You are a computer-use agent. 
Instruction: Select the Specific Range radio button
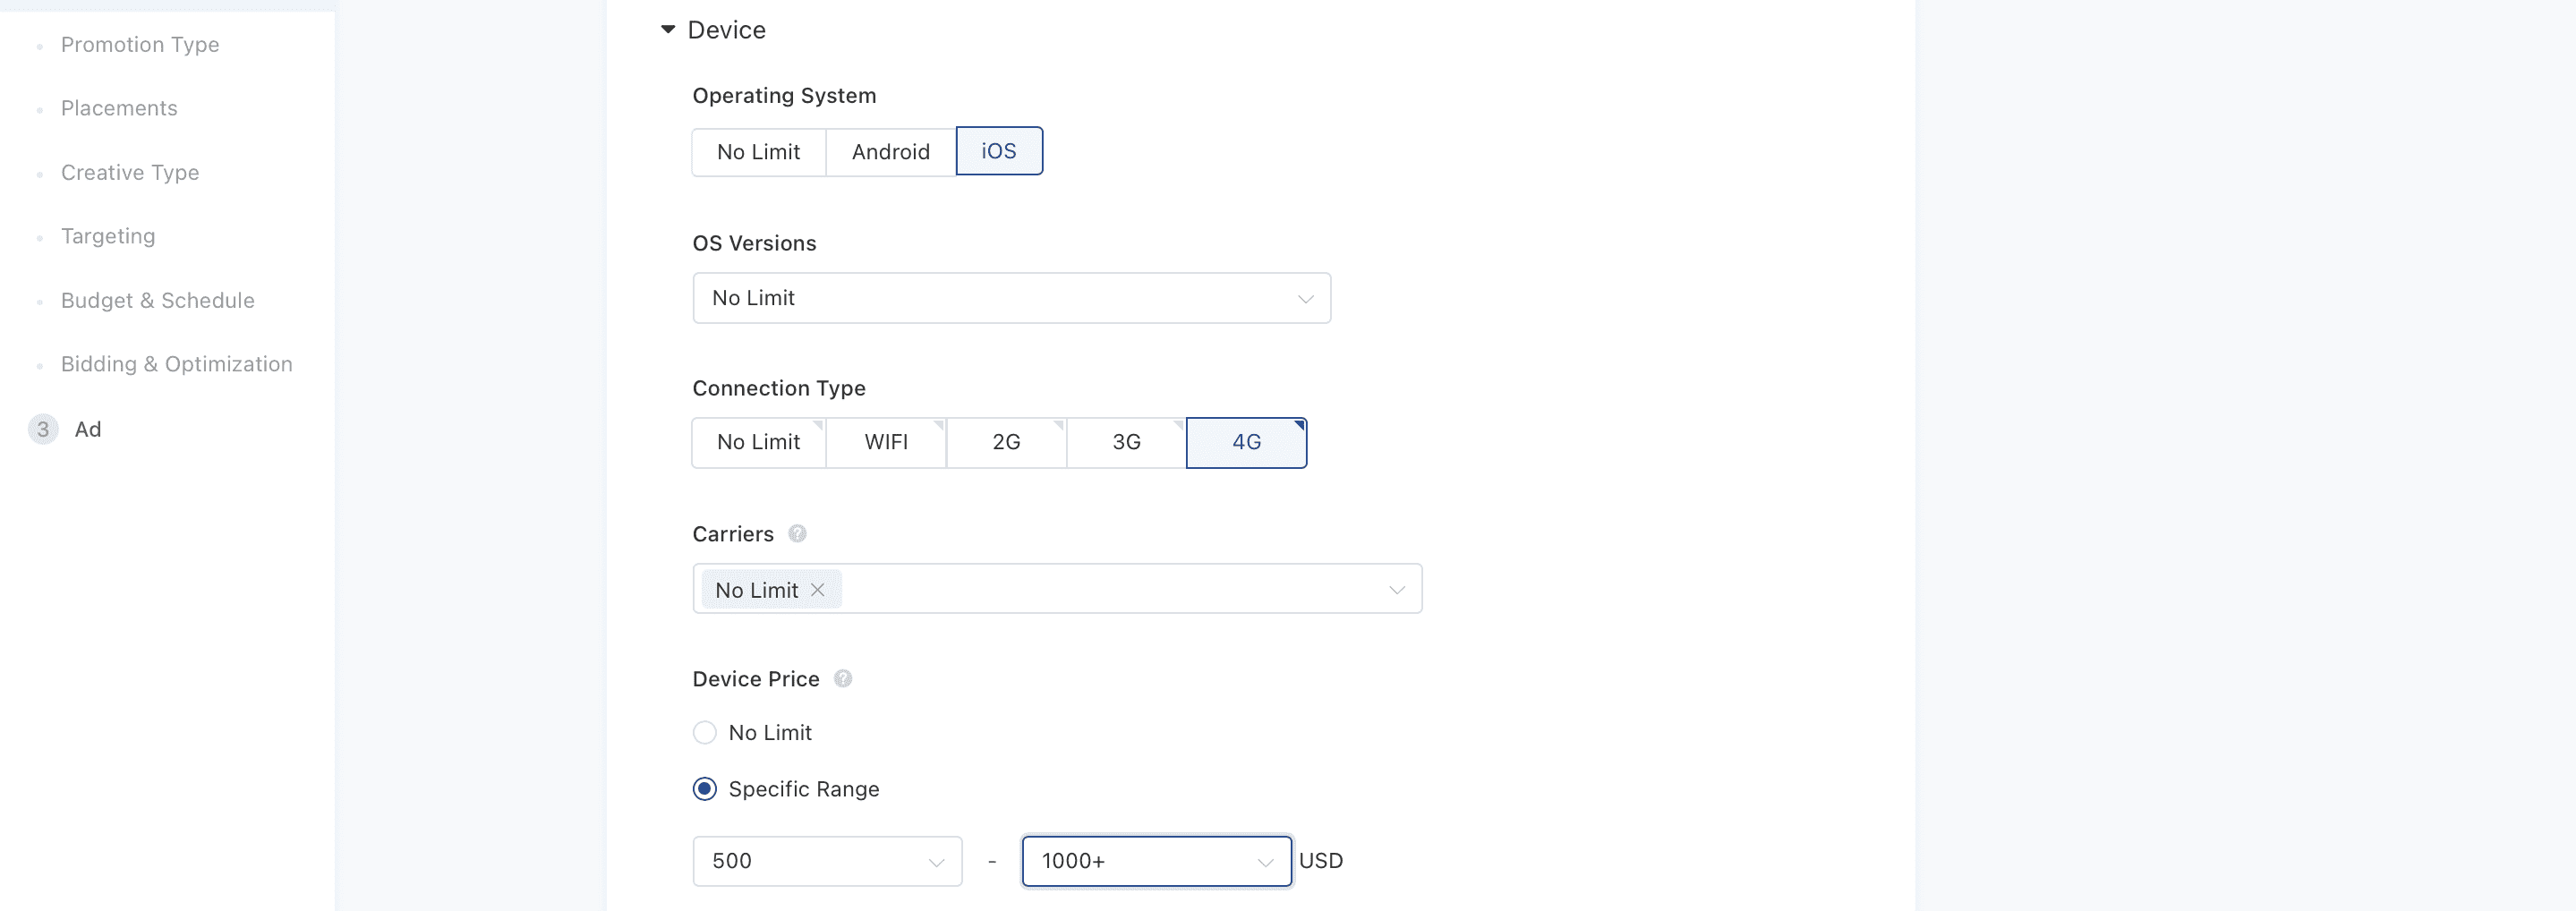(x=705, y=789)
